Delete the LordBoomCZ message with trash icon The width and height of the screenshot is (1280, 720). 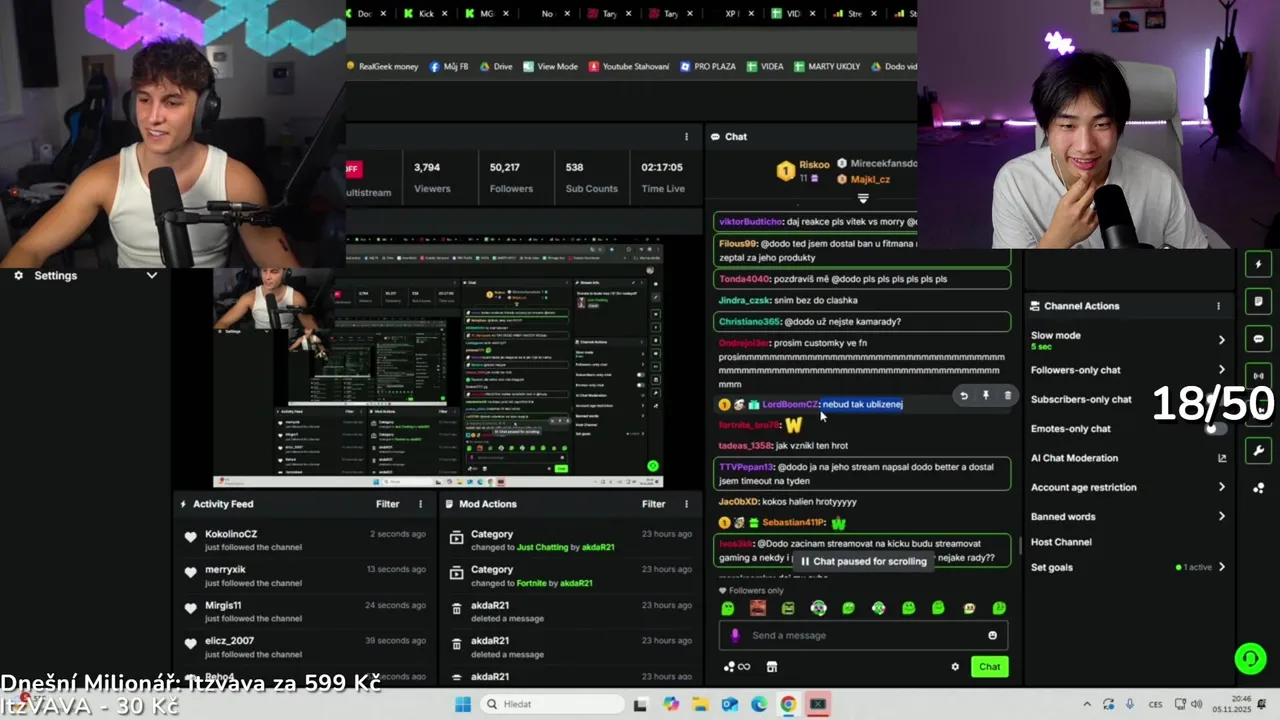click(x=1007, y=396)
